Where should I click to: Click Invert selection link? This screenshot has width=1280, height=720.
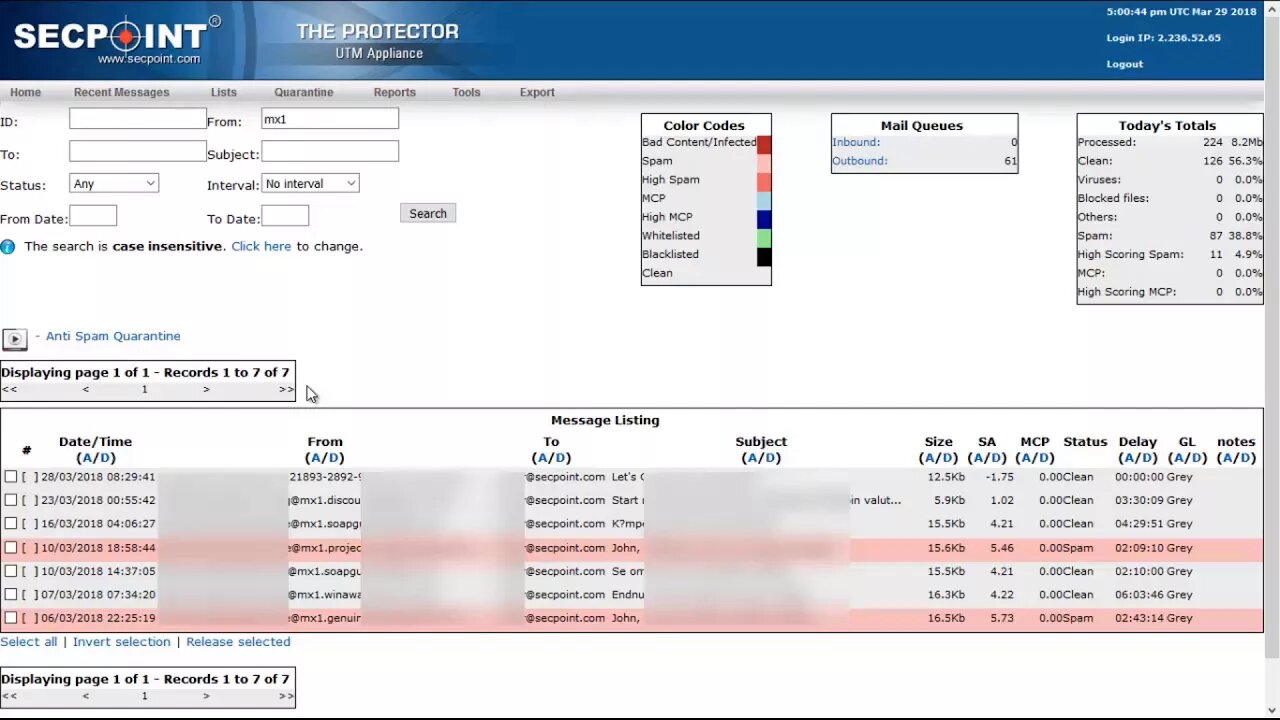point(121,642)
